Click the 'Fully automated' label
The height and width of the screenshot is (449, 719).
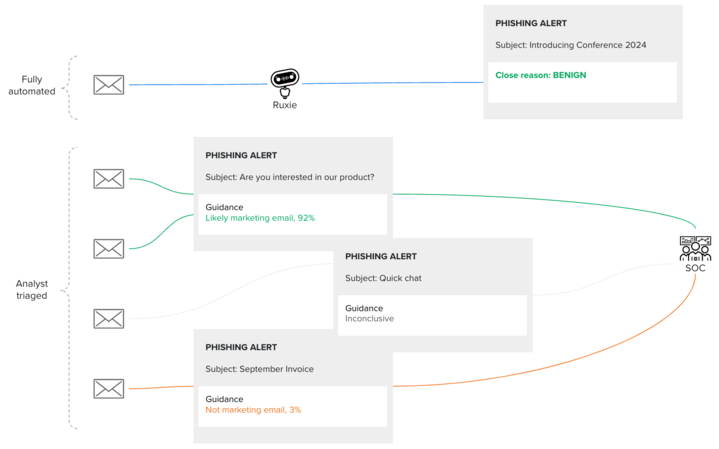tap(32, 85)
